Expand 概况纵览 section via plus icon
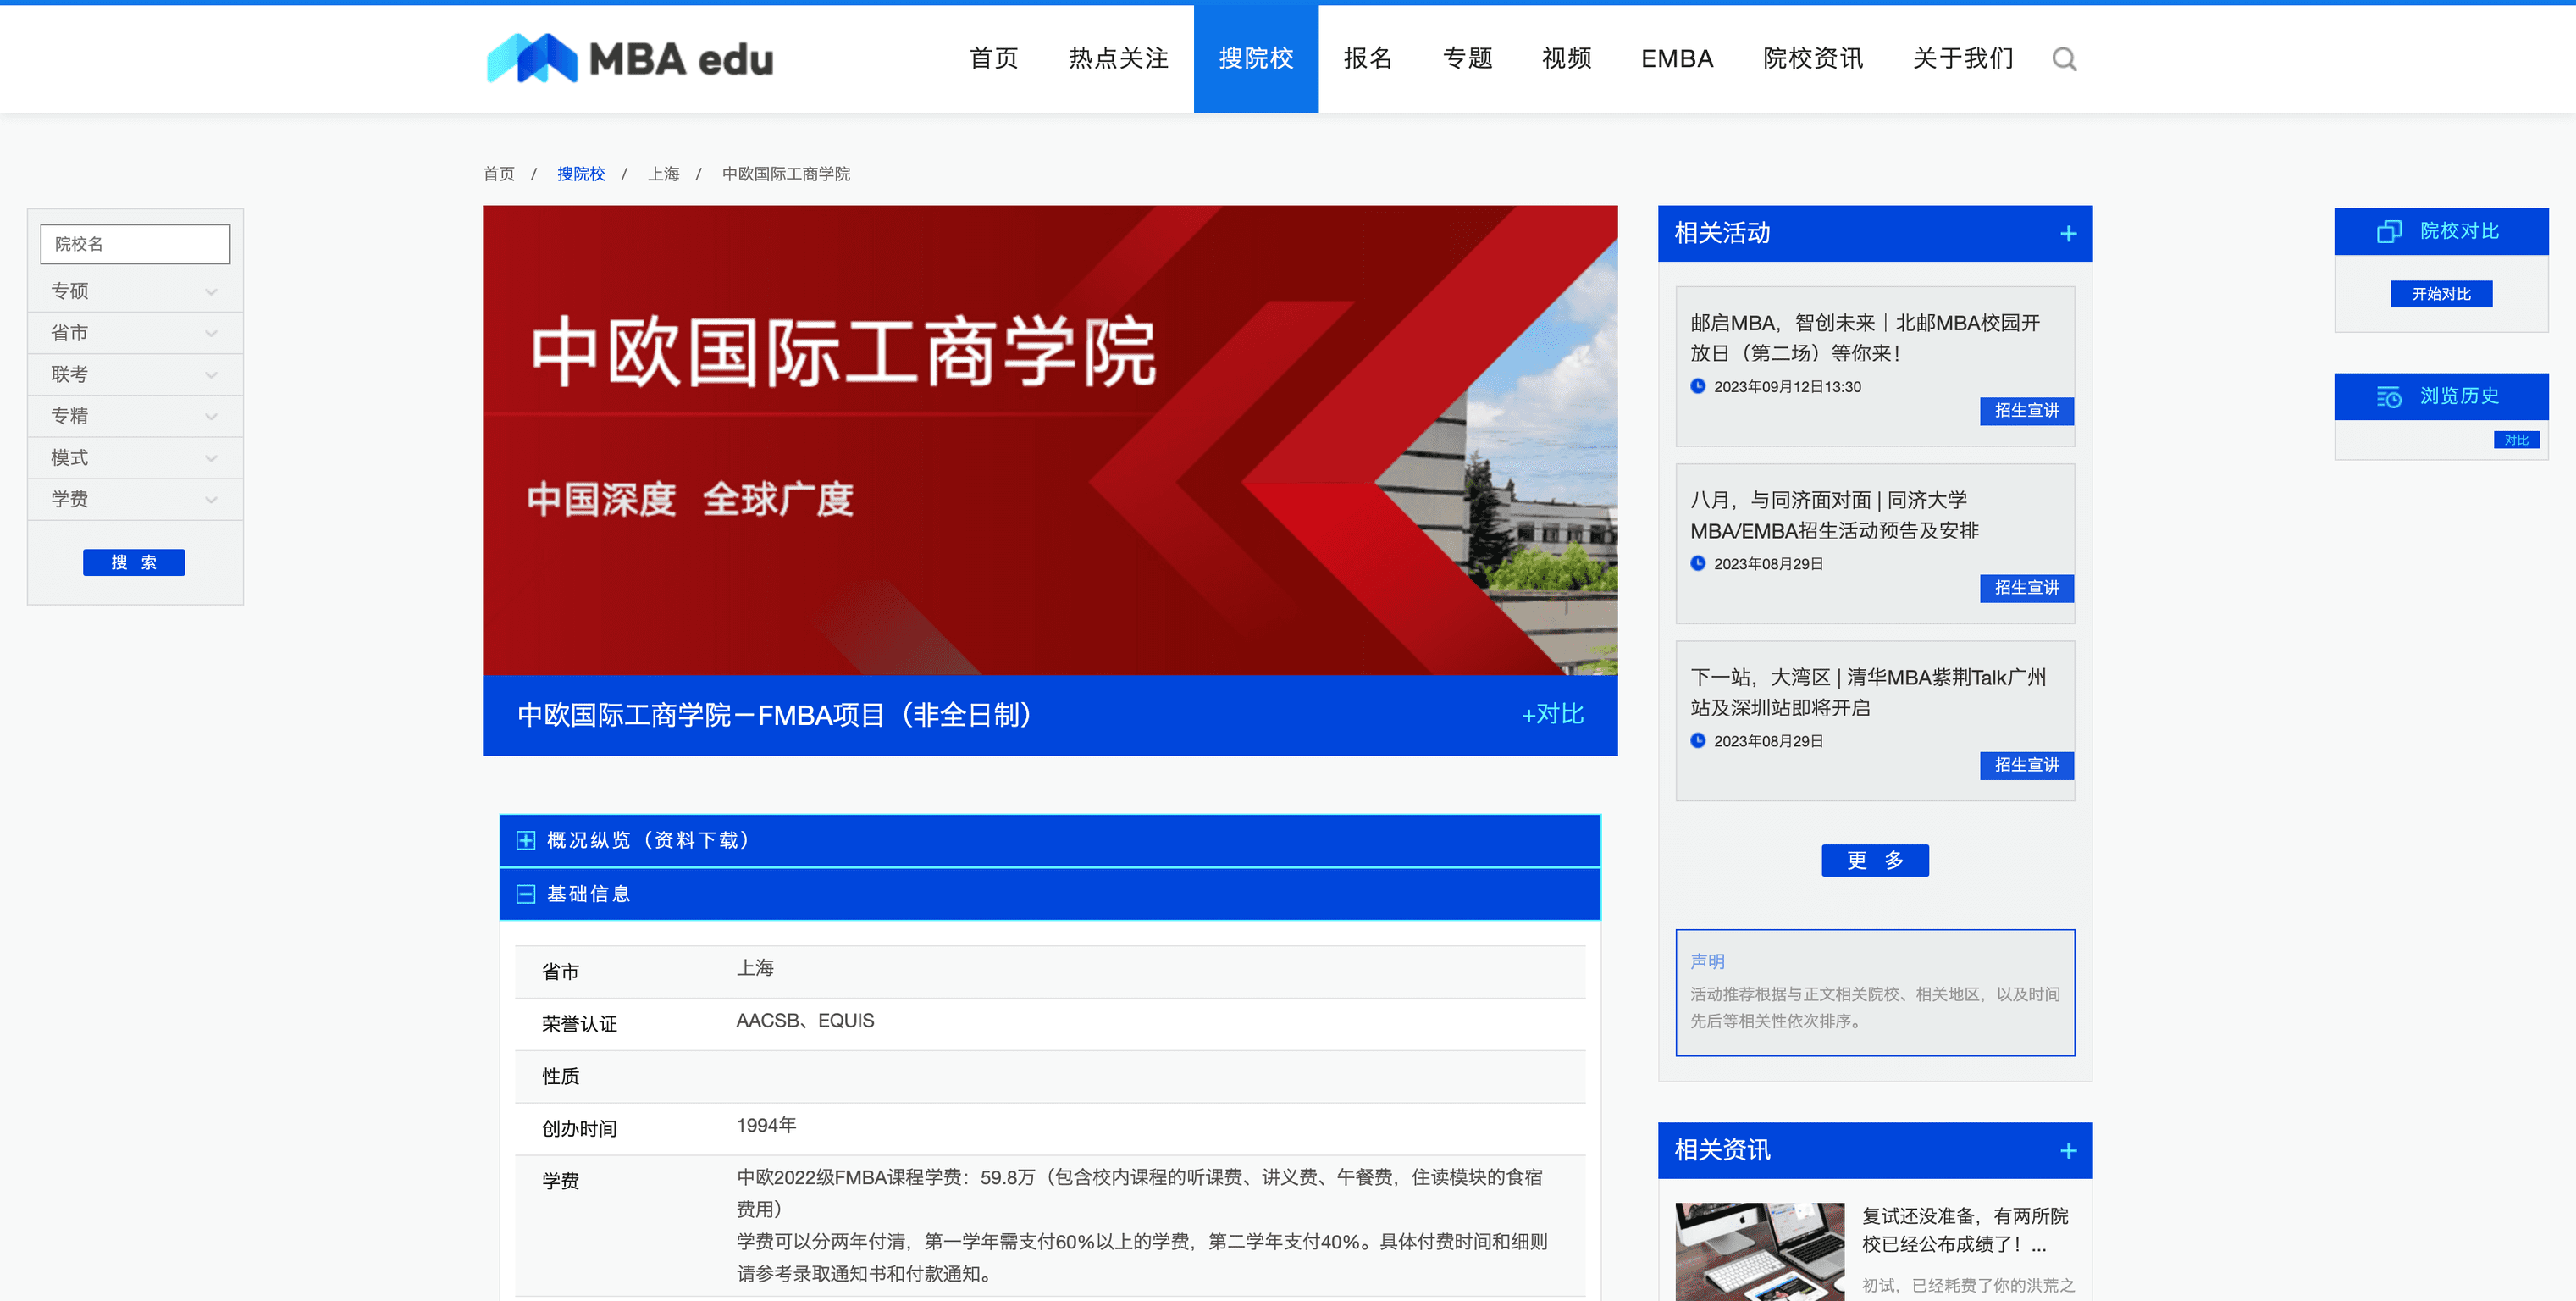 pyautogui.click(x=525, y=840)
